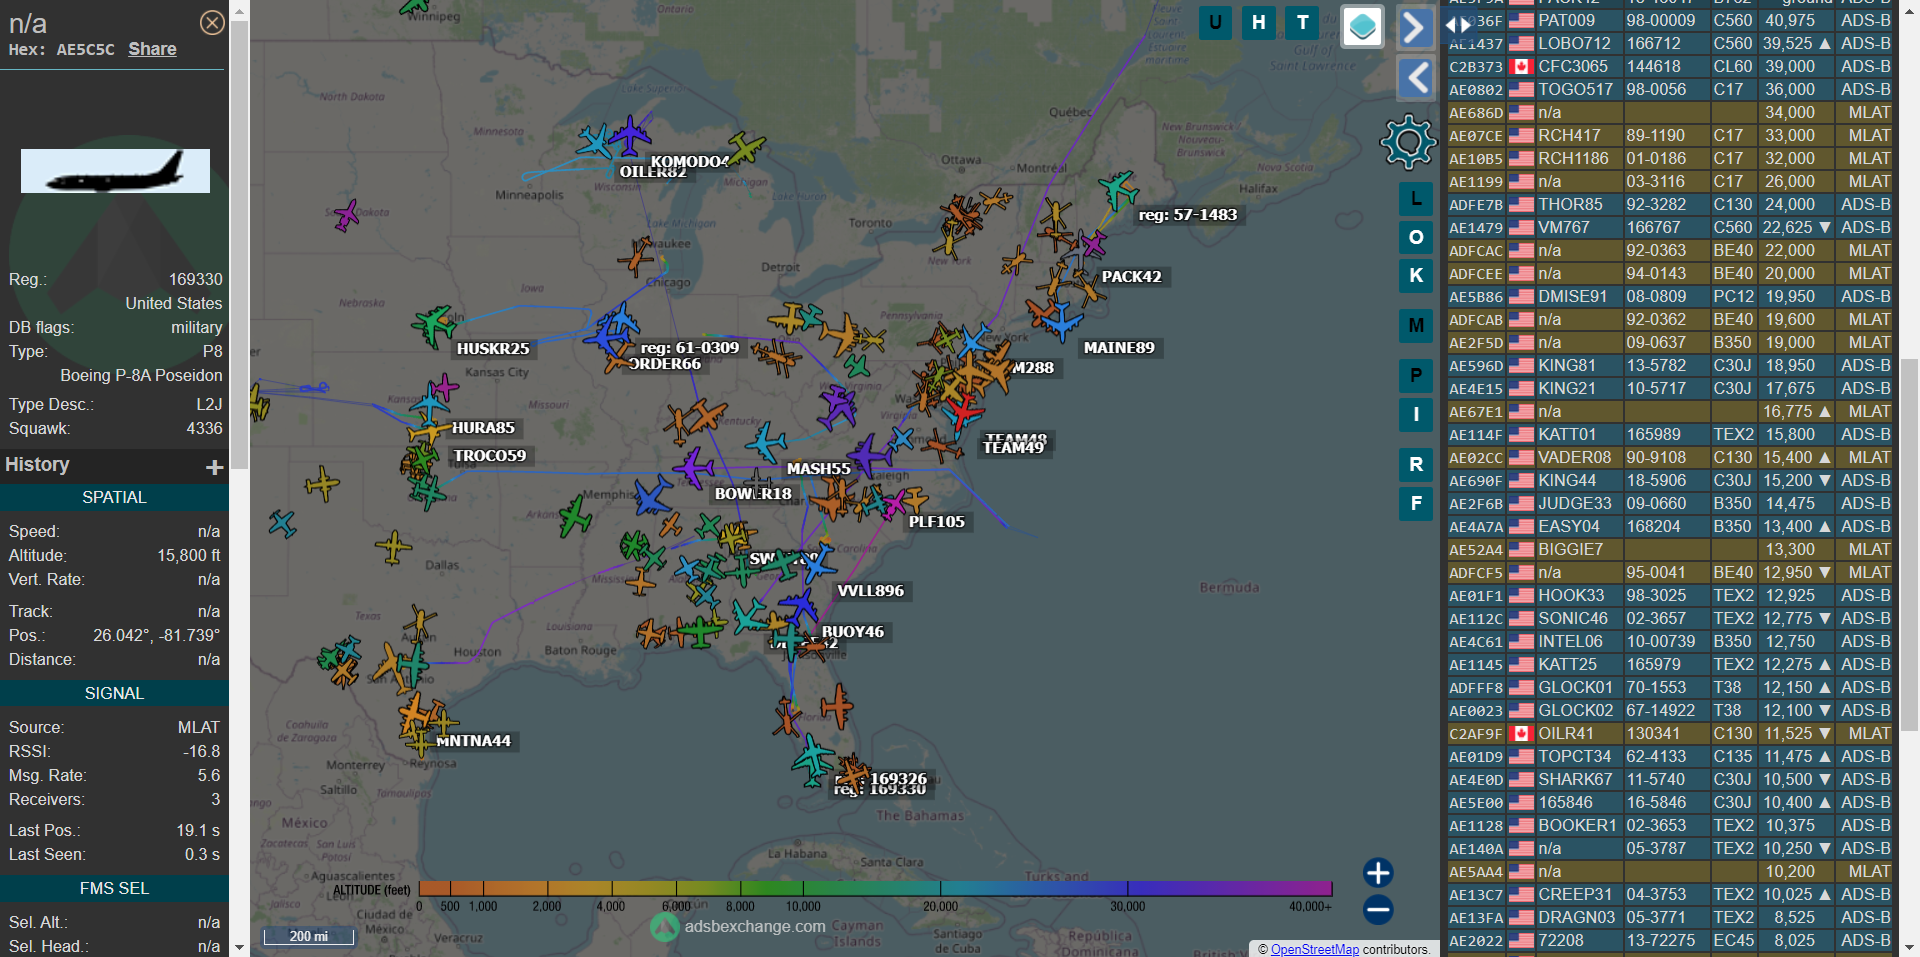Zoom in with the plus button
Viewport: 1920px width, 957px height.
tap(1378, 873)
